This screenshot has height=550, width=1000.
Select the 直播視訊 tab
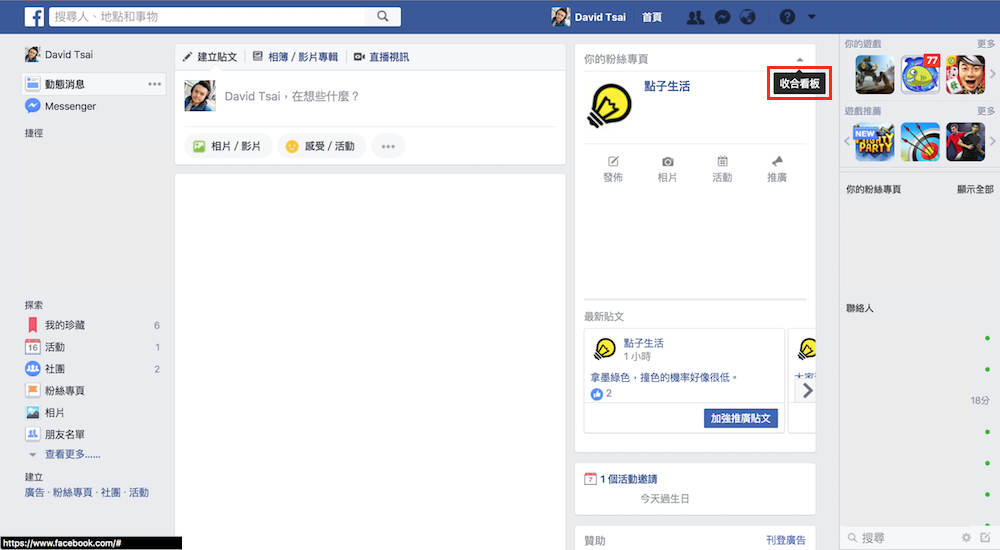[381, 57]
